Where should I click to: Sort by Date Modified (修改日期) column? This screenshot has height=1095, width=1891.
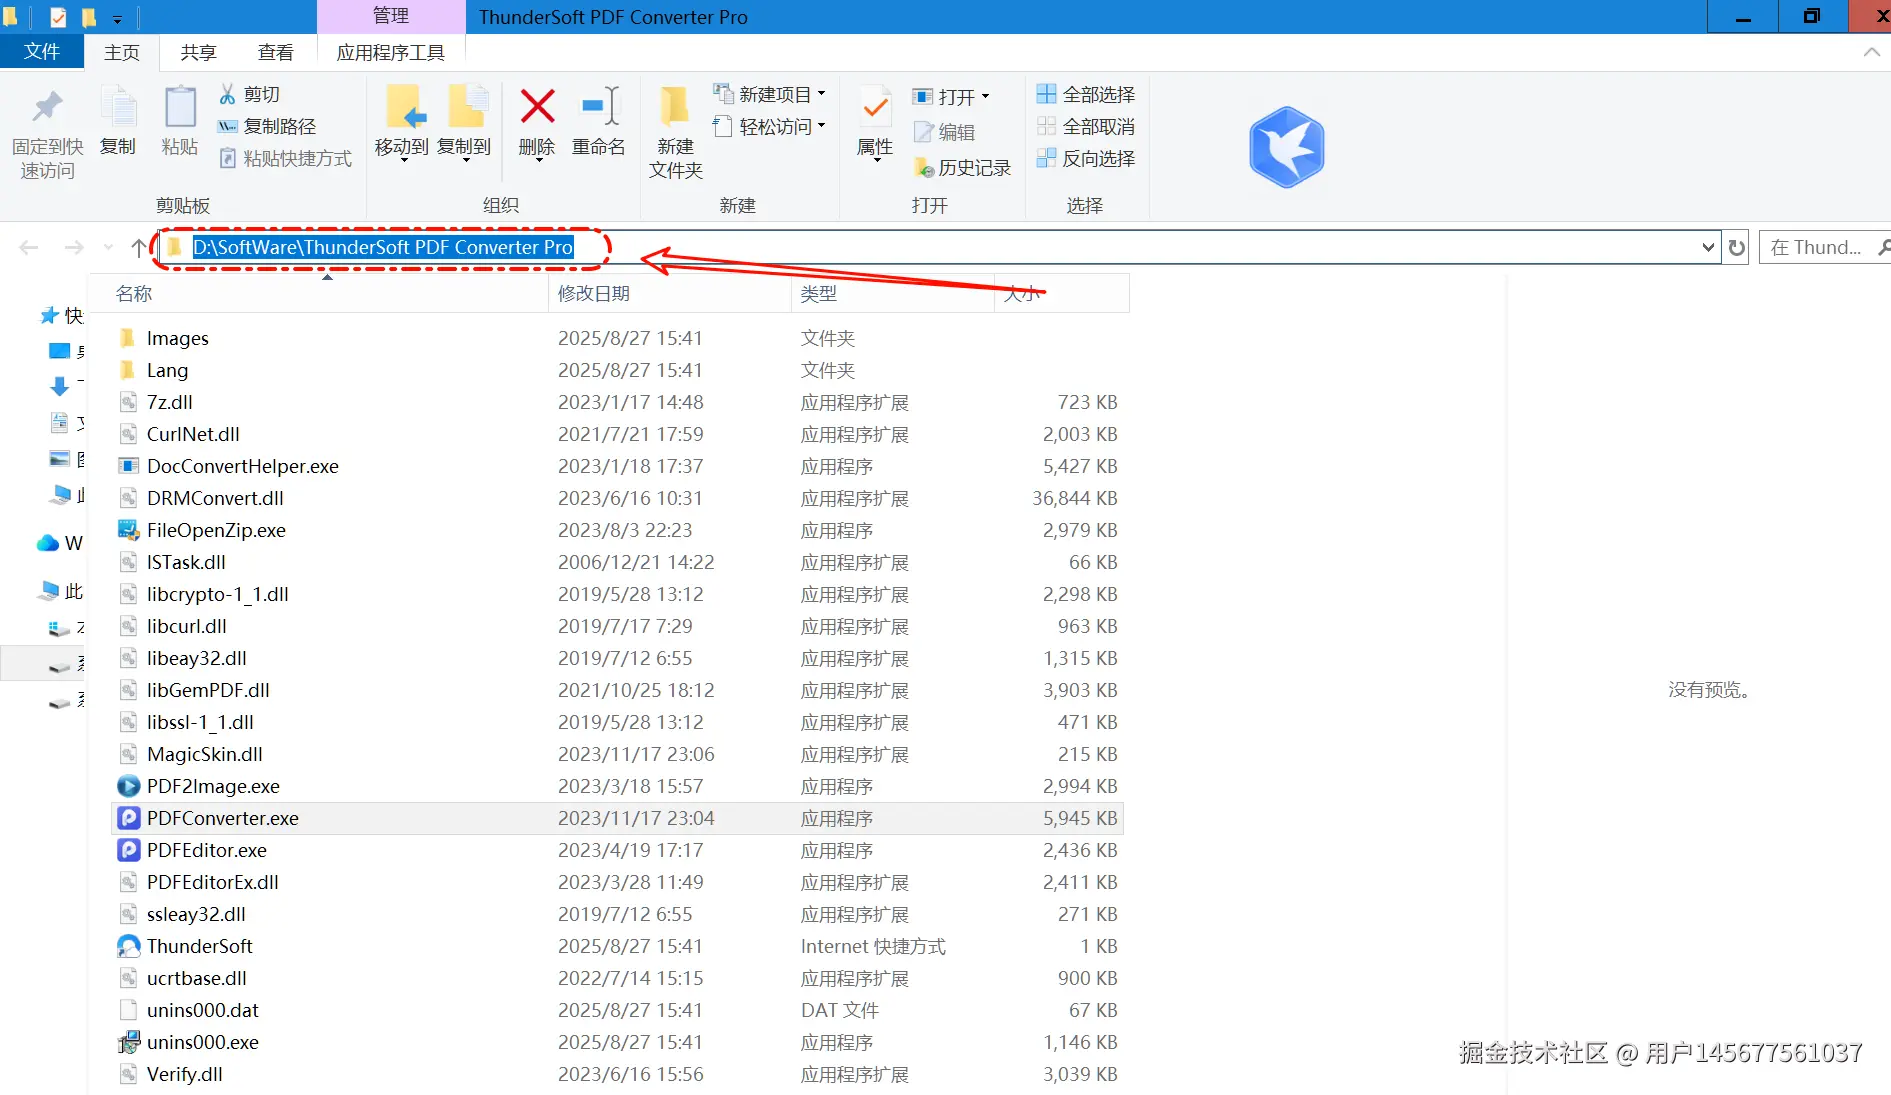click(x=670, y=293)
